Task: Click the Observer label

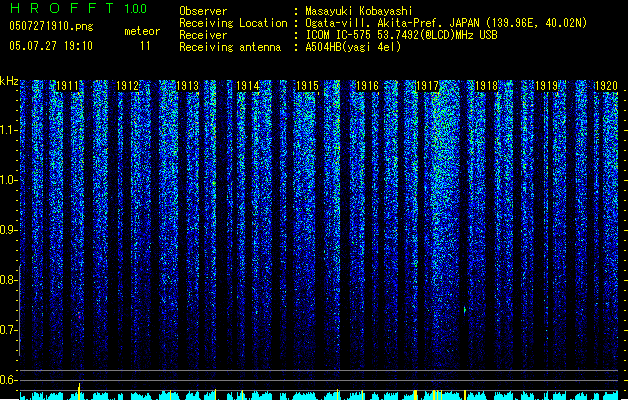Action: [203, 11]
